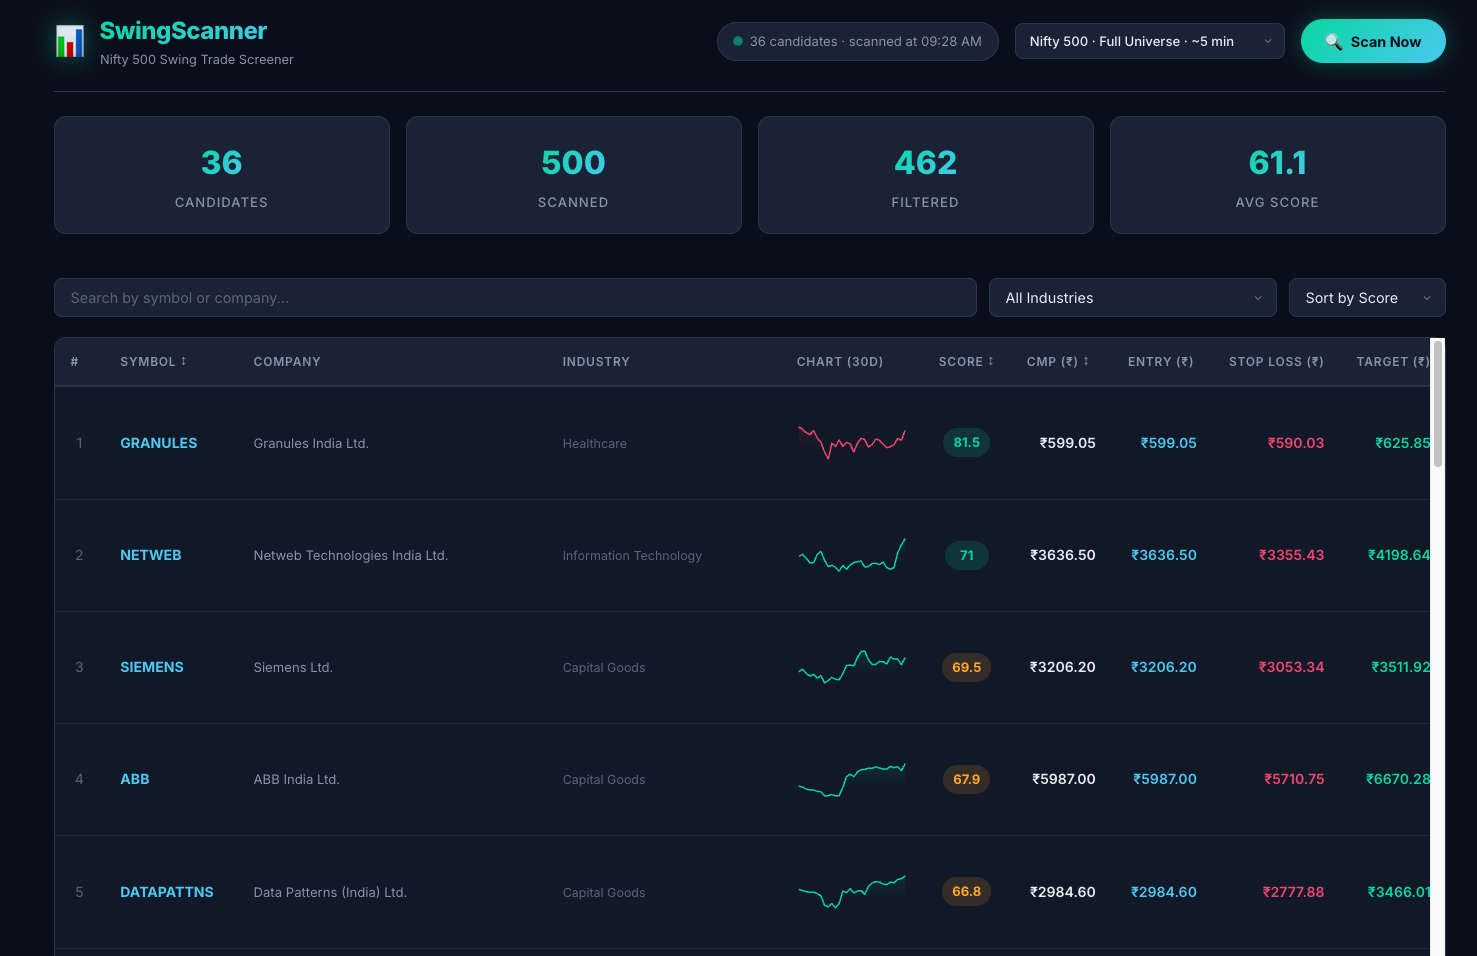Click the orange 69.5 score badge for SIEMENS

pyautogui.click(x=966, y=667)
